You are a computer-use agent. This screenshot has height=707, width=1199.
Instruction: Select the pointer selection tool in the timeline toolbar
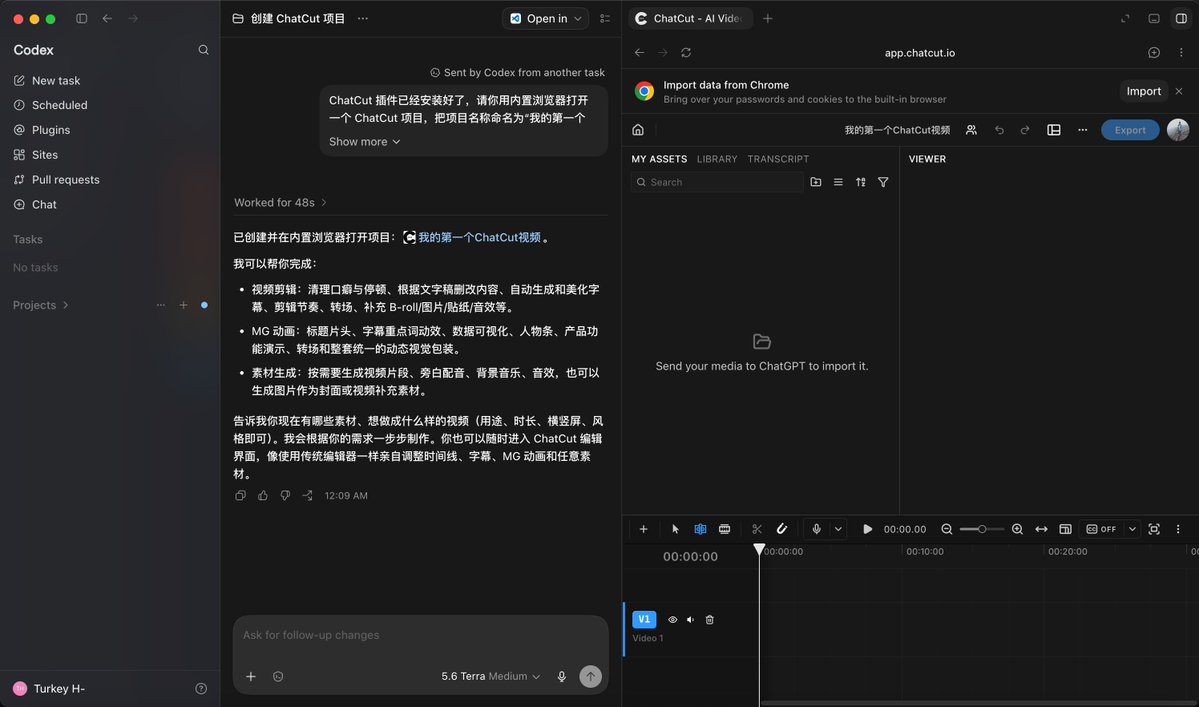pos(675,529)
